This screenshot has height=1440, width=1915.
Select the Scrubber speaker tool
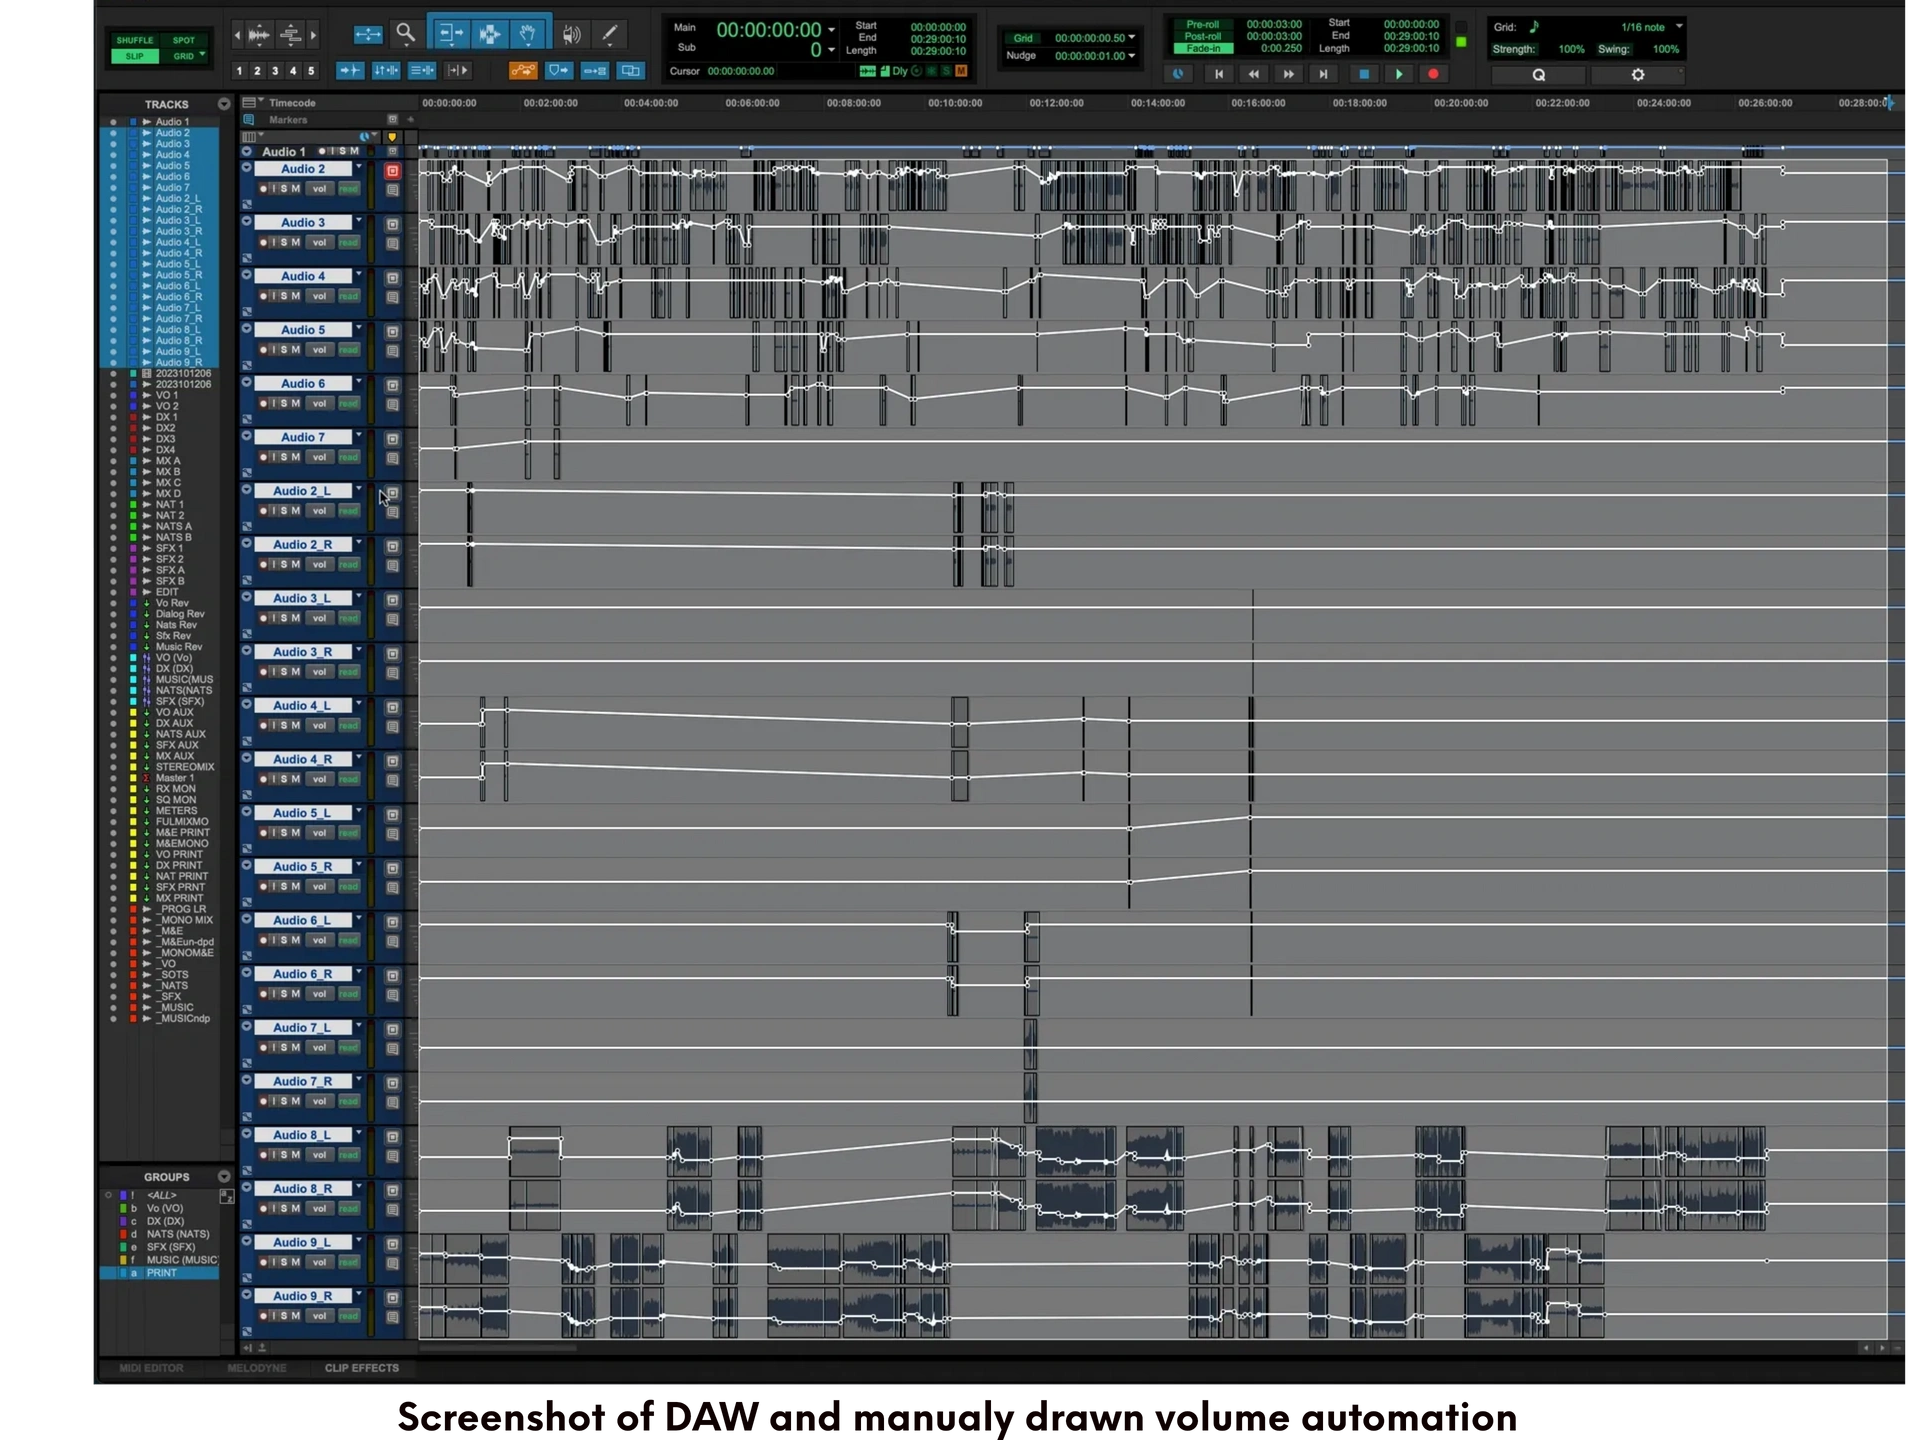coord(571,34)
